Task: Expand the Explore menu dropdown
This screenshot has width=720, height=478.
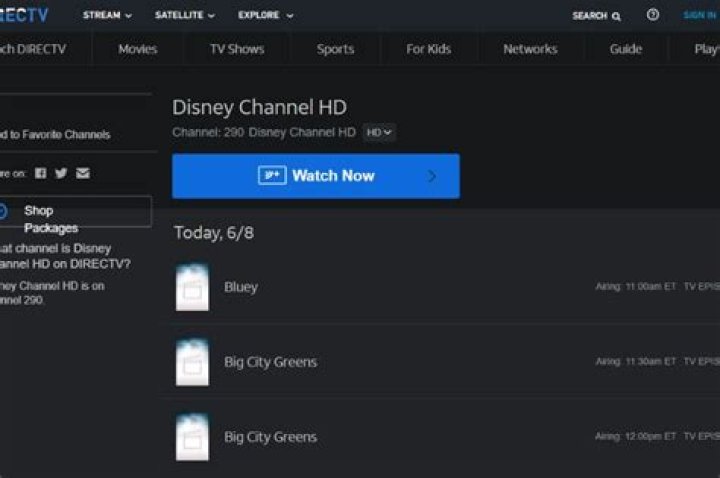Action: [265, 16]
